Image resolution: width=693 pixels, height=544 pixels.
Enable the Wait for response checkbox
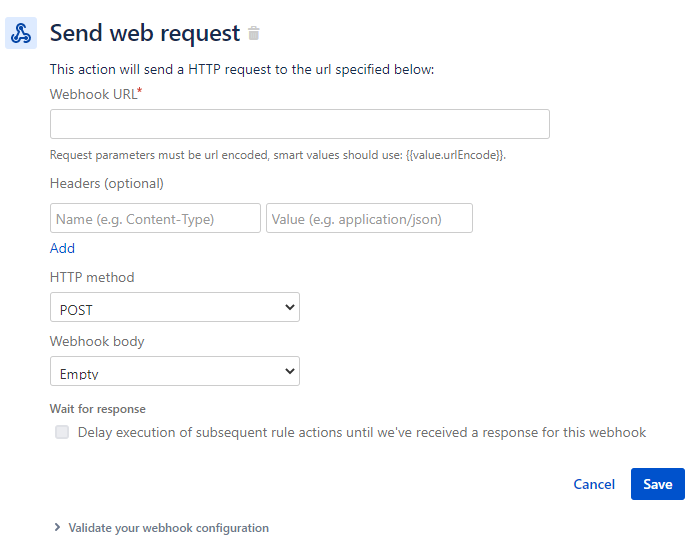(62, 432)
